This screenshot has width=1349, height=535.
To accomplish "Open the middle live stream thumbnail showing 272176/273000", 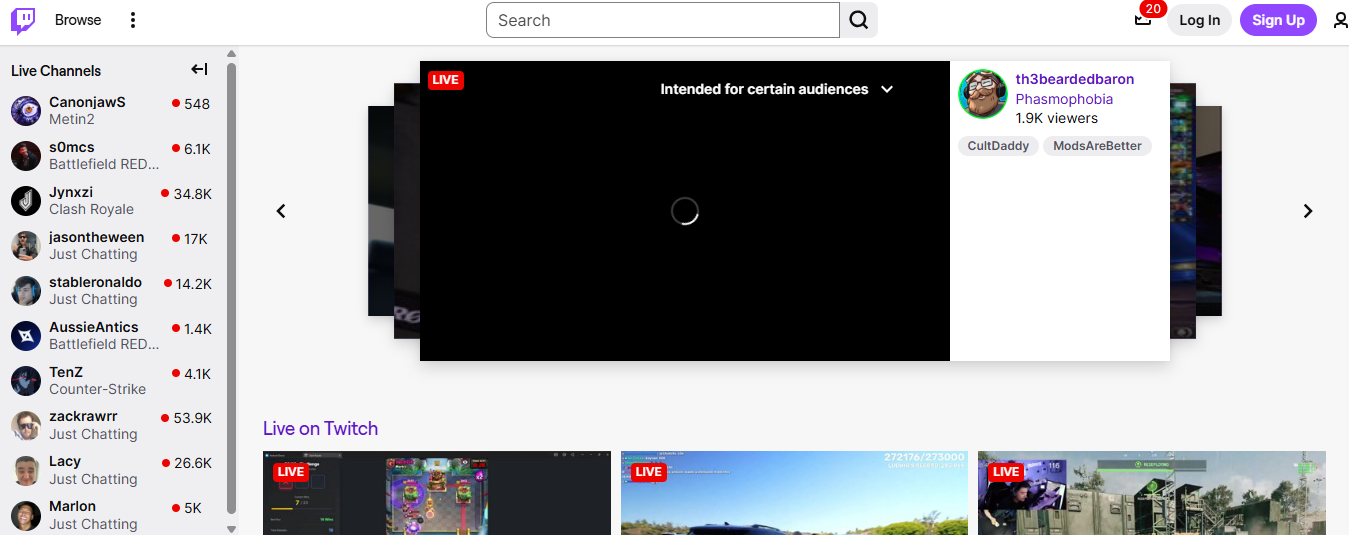I will [x=794, y=493].
